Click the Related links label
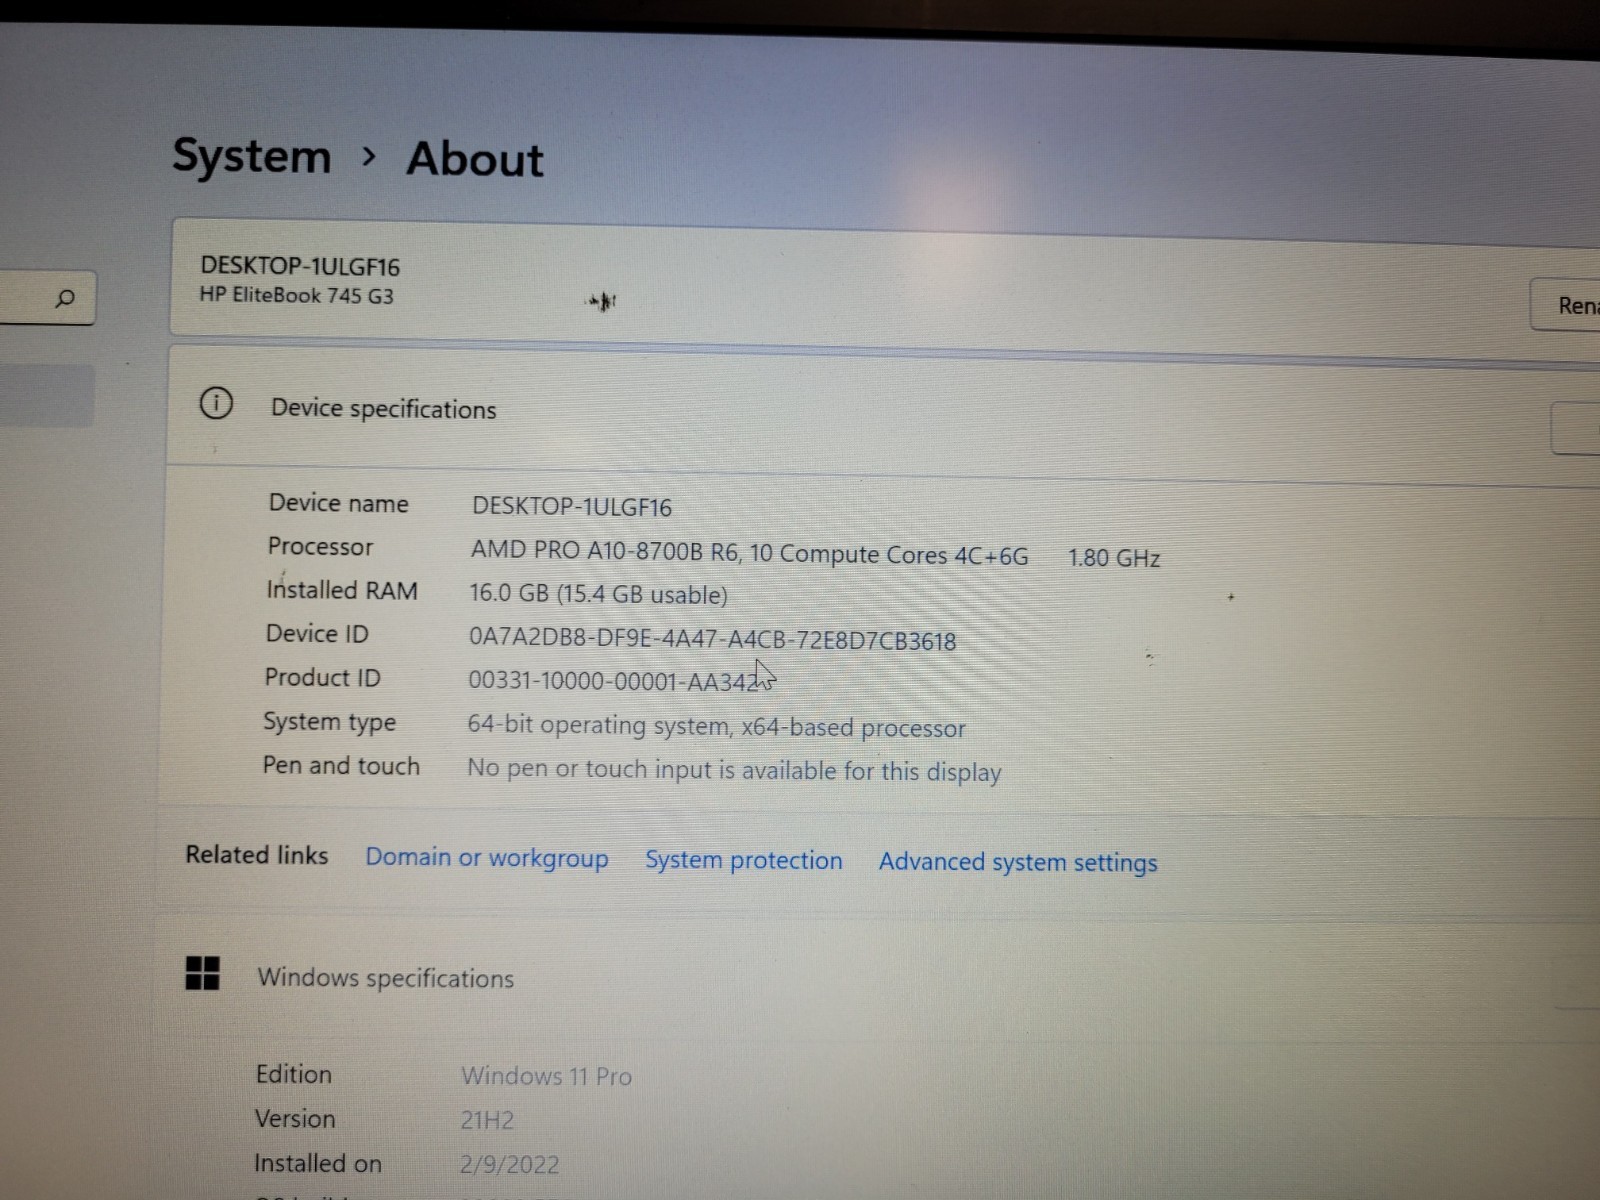Viewport: 1600px width, 1200px height. point(256,855)
